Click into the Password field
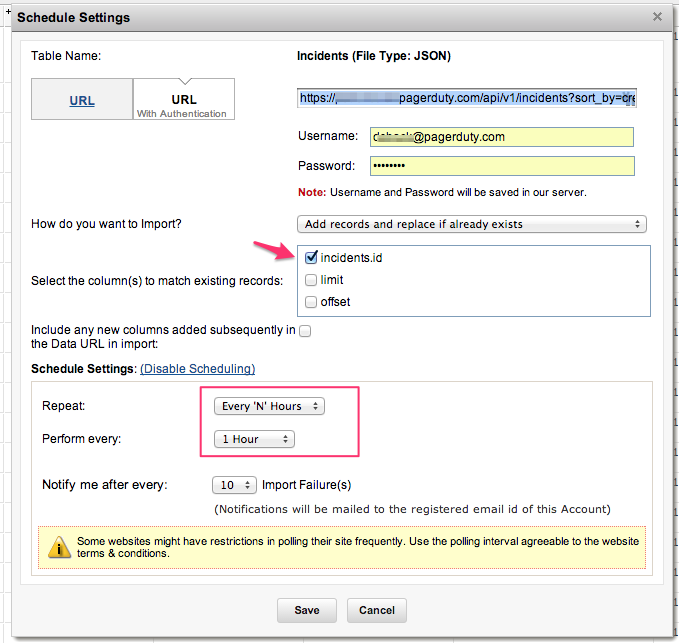The width and height of the screenshot is (679, 643). (x=502, y=166)
